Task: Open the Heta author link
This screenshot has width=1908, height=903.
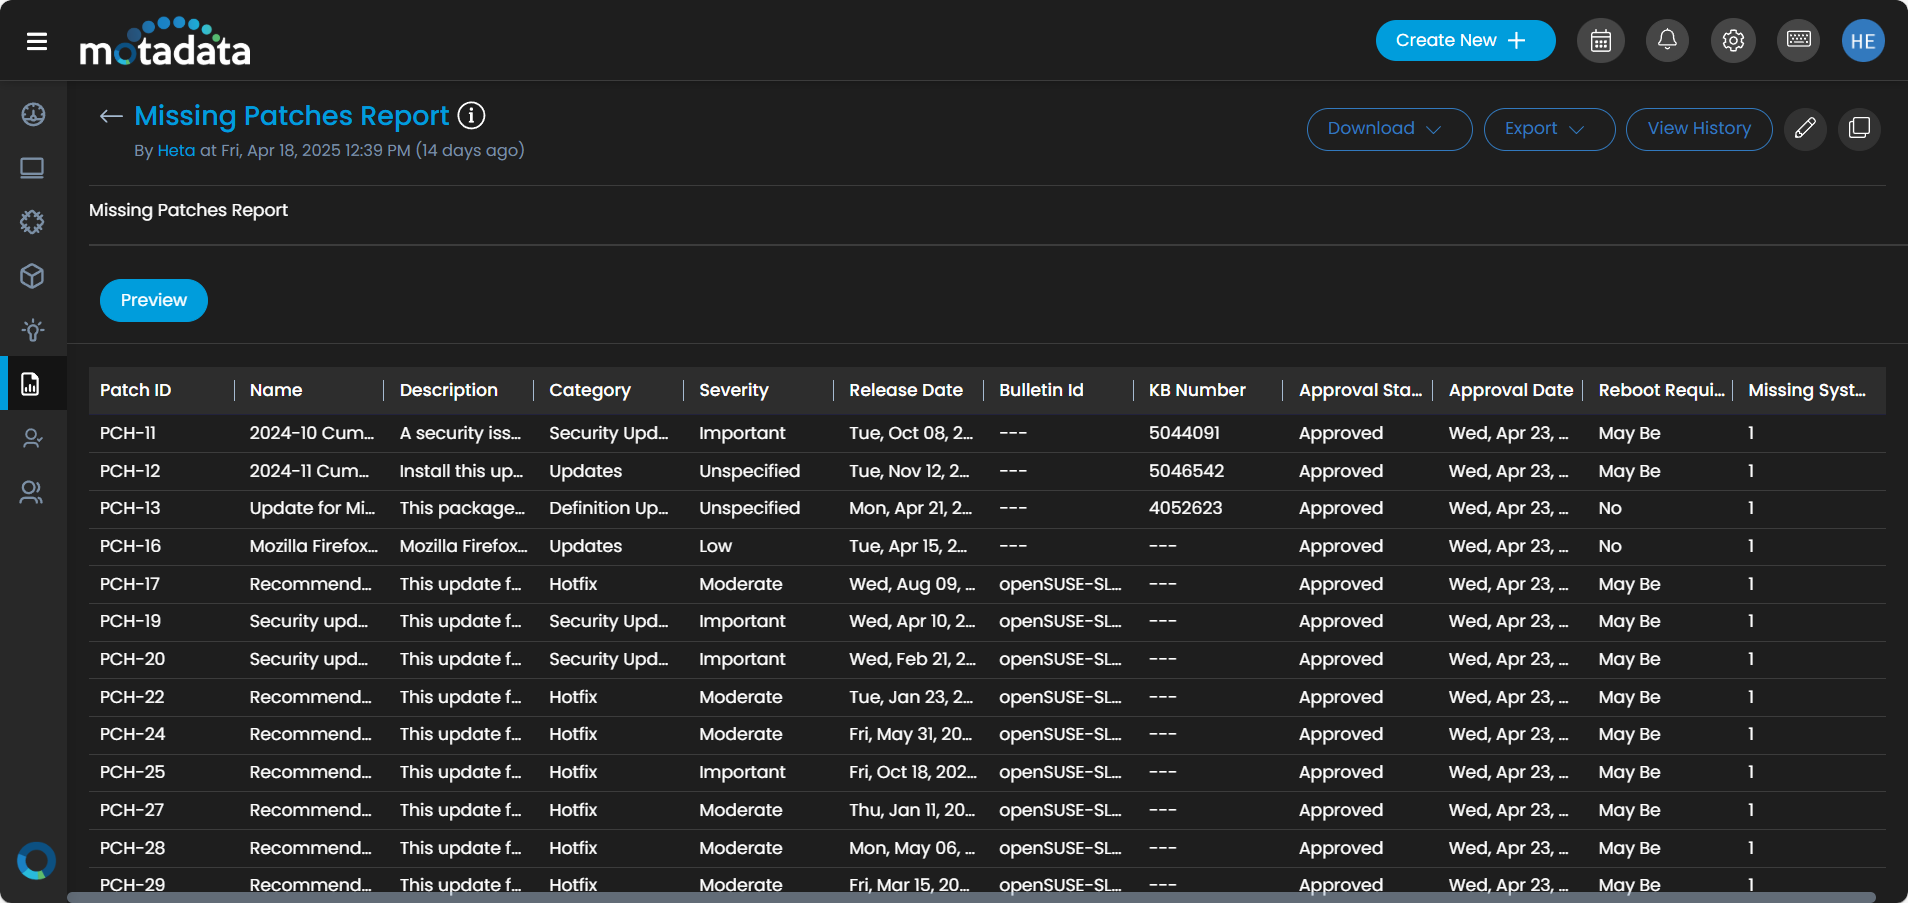Action: click(176, 151)
